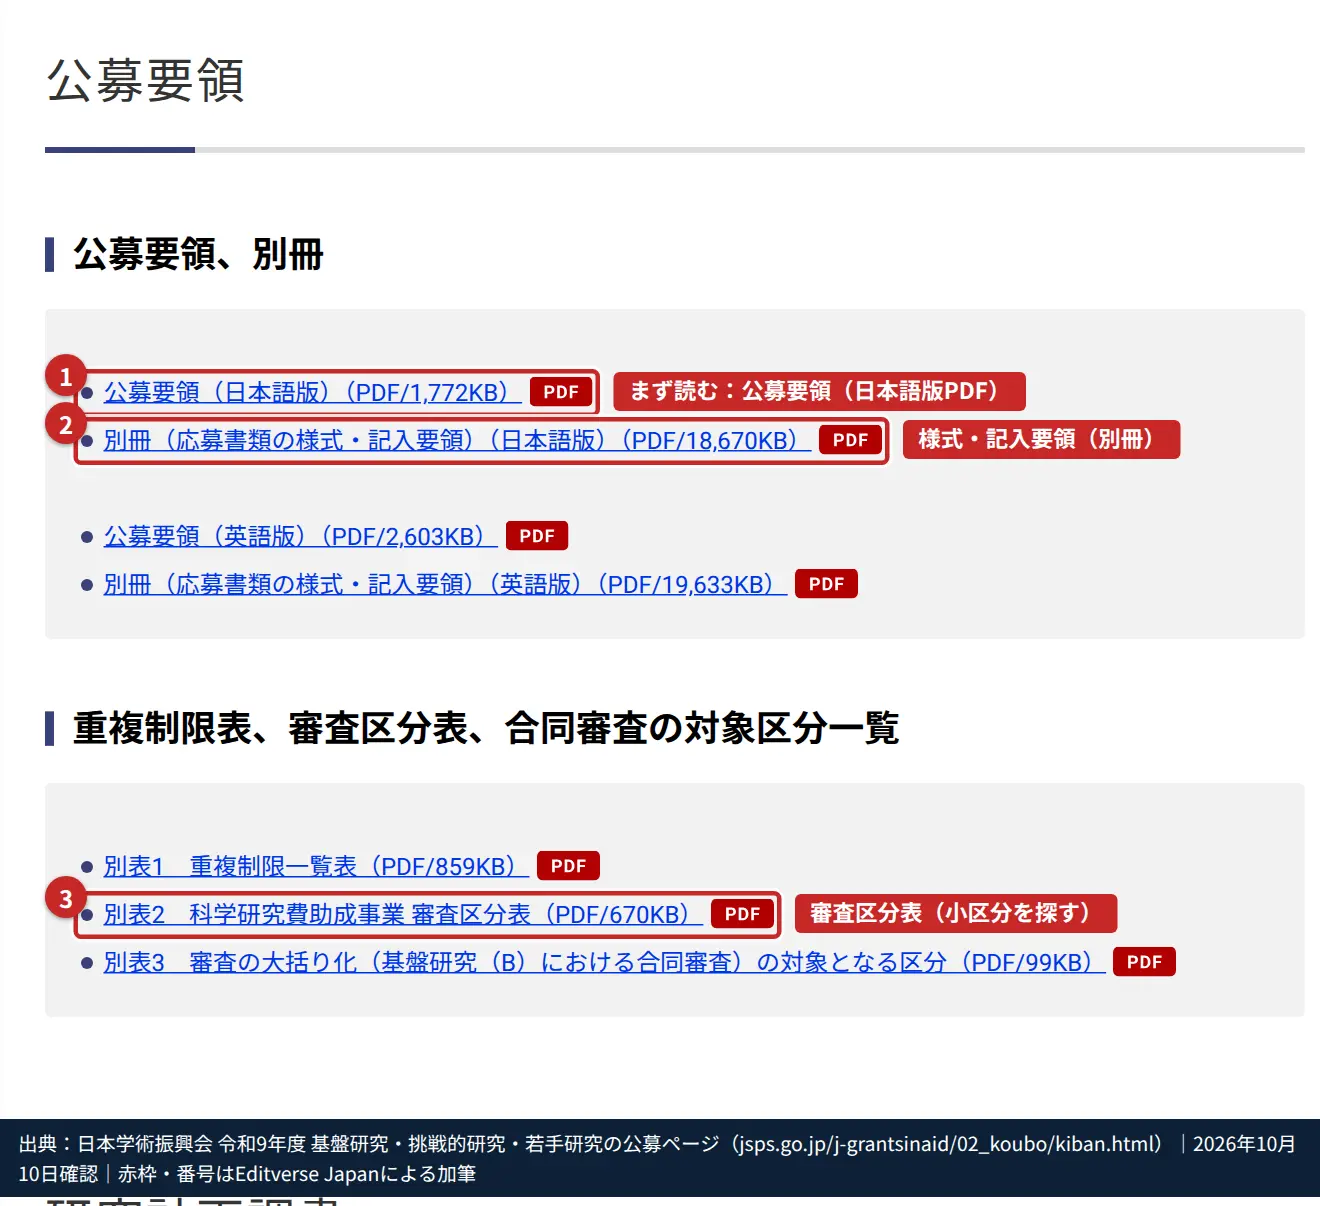
Task: Click PDF badge beside 別表1 重複制限一覧表
Action: (568, 866)
